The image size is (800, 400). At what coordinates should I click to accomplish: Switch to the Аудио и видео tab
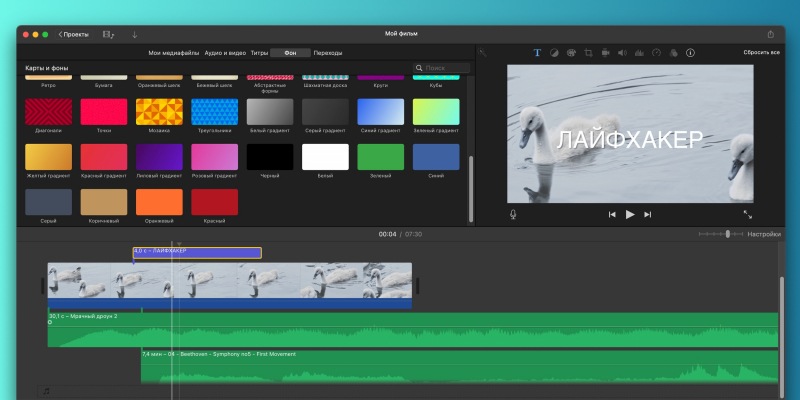point(225,53)
